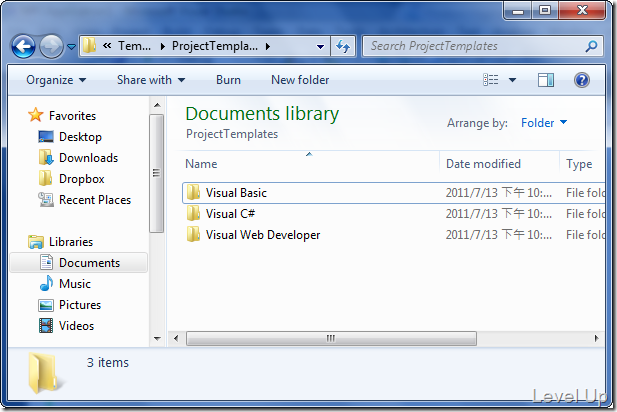Screen dimensions: 617x412
Task: Click the Music note icon
Action: click(46, 283)
